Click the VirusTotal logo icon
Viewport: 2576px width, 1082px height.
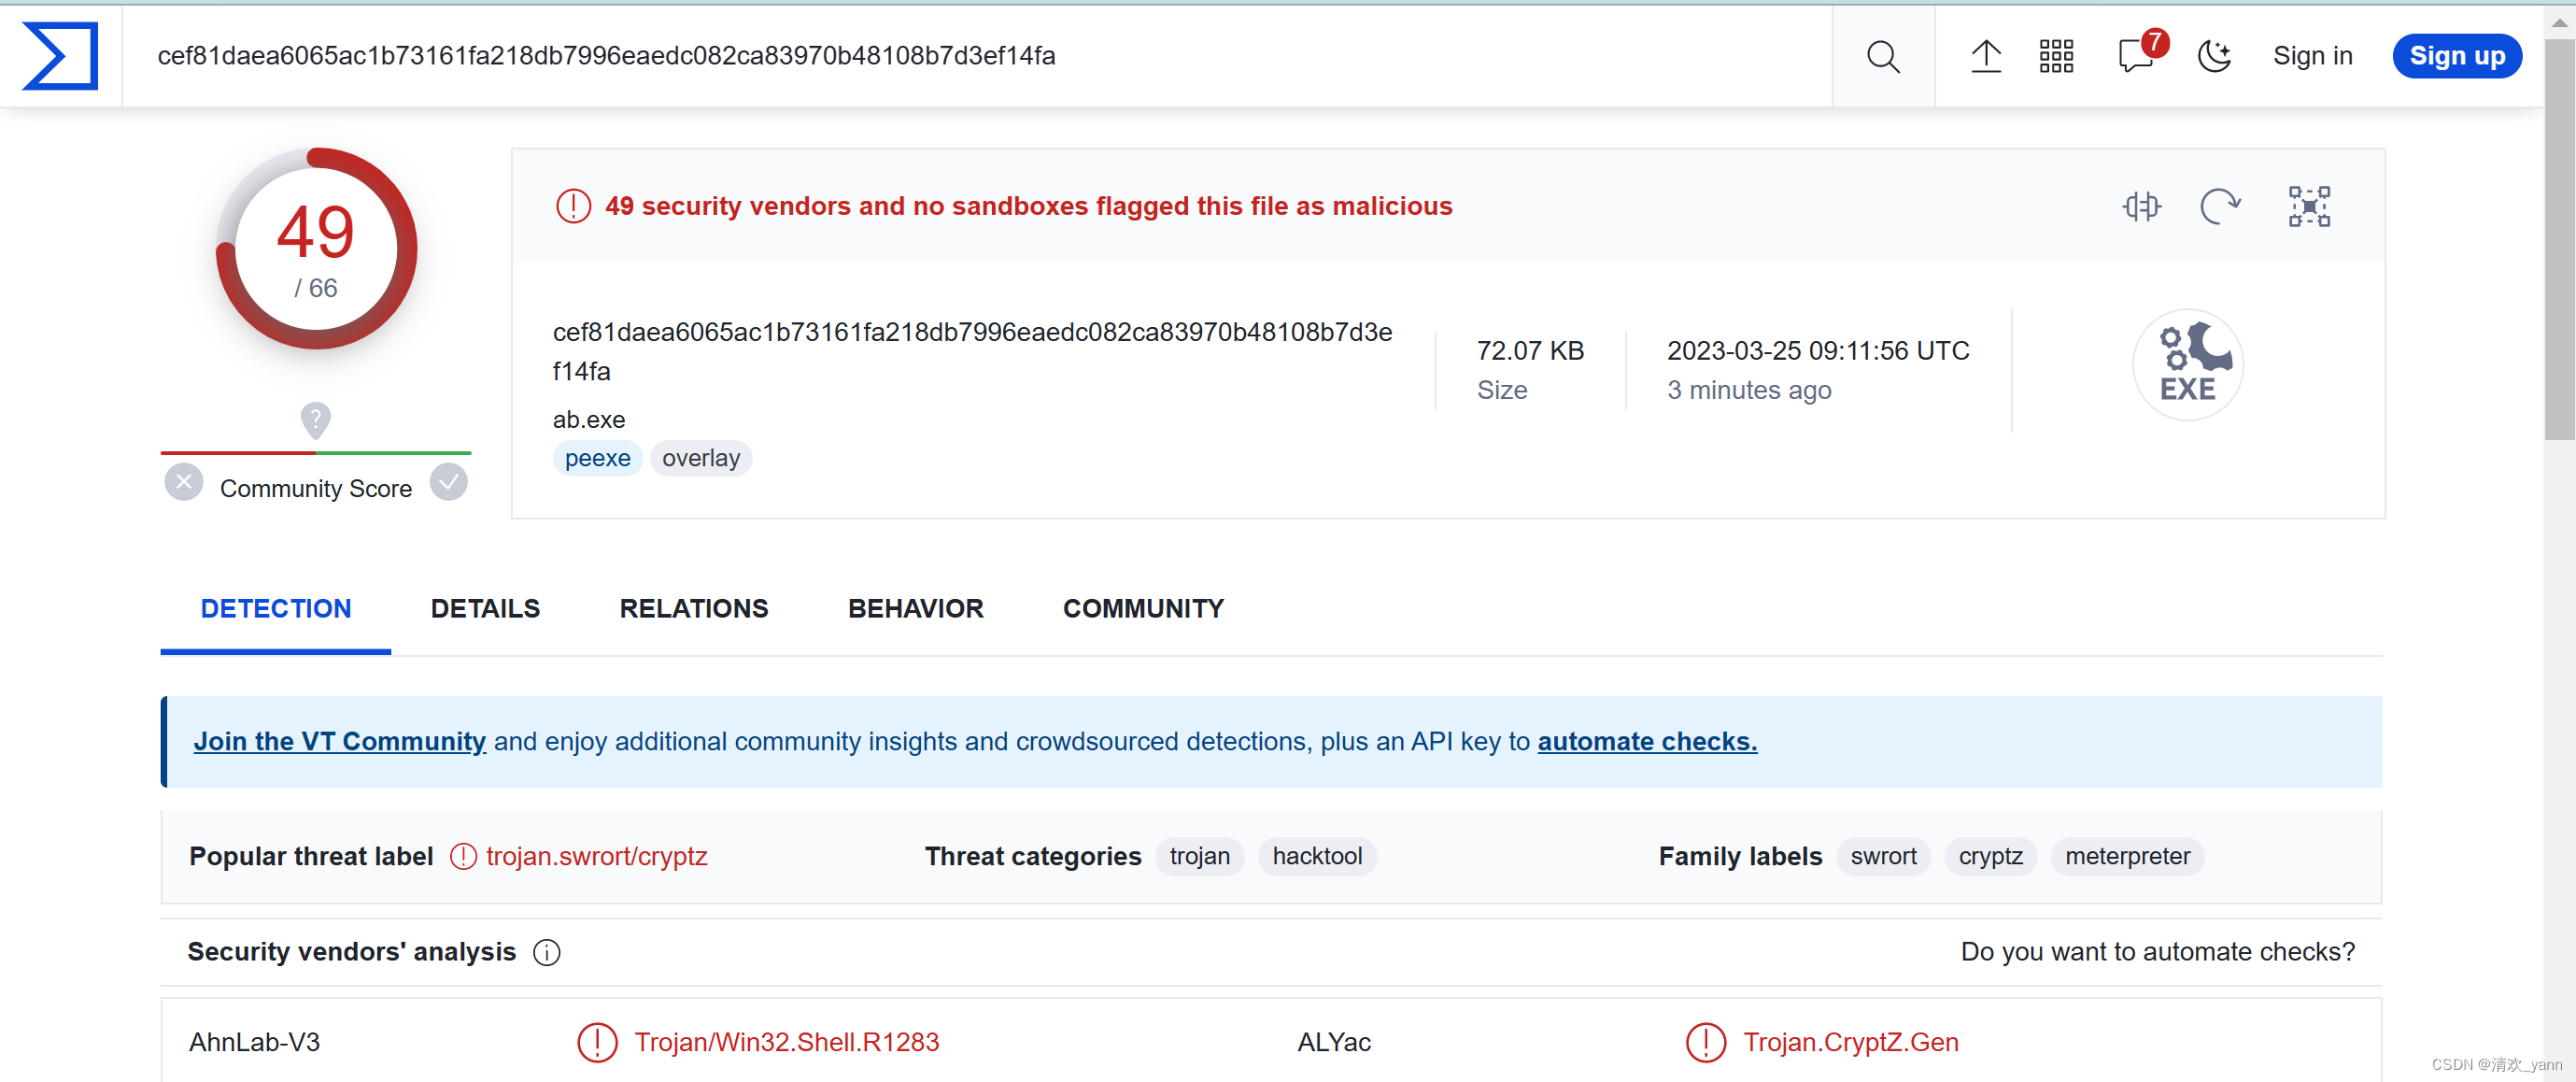click(x=60, y=56)
